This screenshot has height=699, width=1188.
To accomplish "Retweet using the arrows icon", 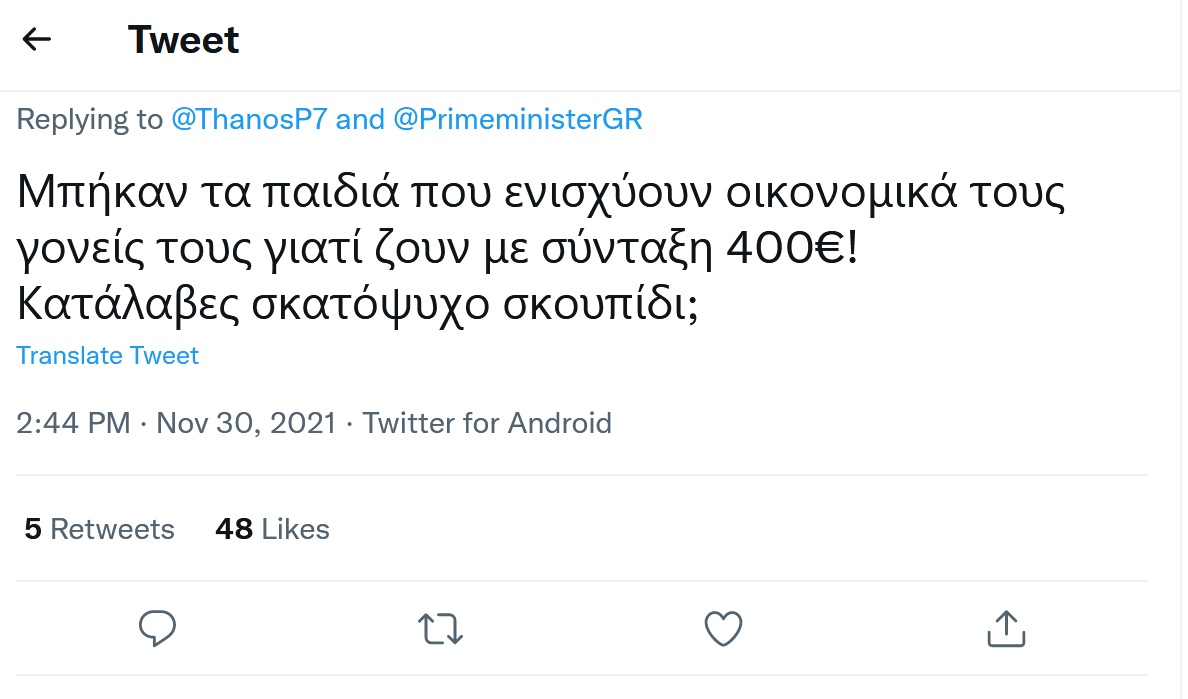I will (x=439, y=629).
